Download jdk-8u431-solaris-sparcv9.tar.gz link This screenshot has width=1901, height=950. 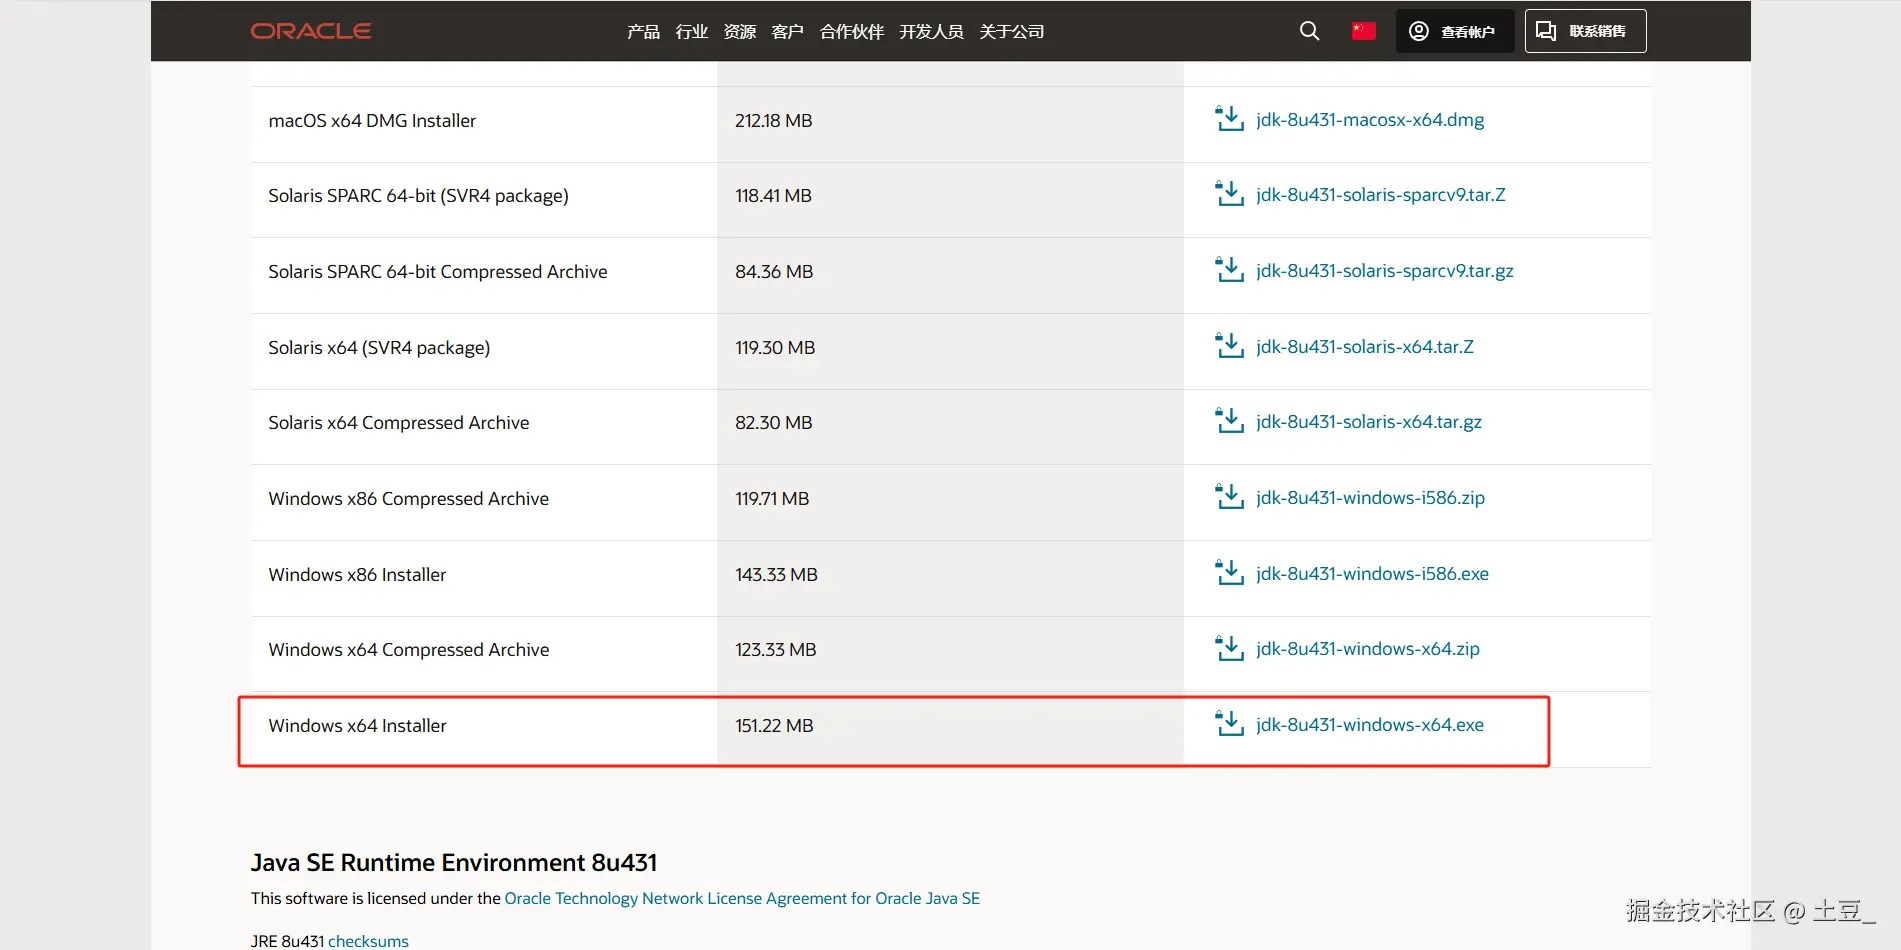(x=1385, y=271)
